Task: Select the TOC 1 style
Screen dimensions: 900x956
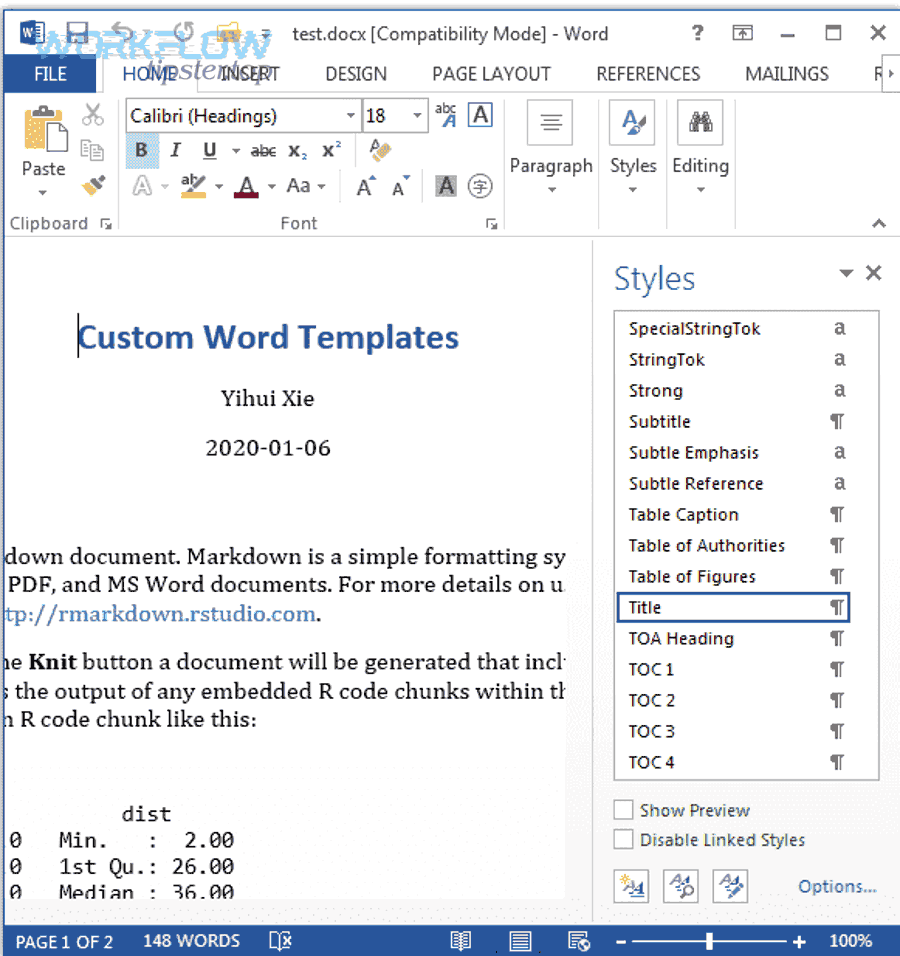Action: [x=733, y=669]
